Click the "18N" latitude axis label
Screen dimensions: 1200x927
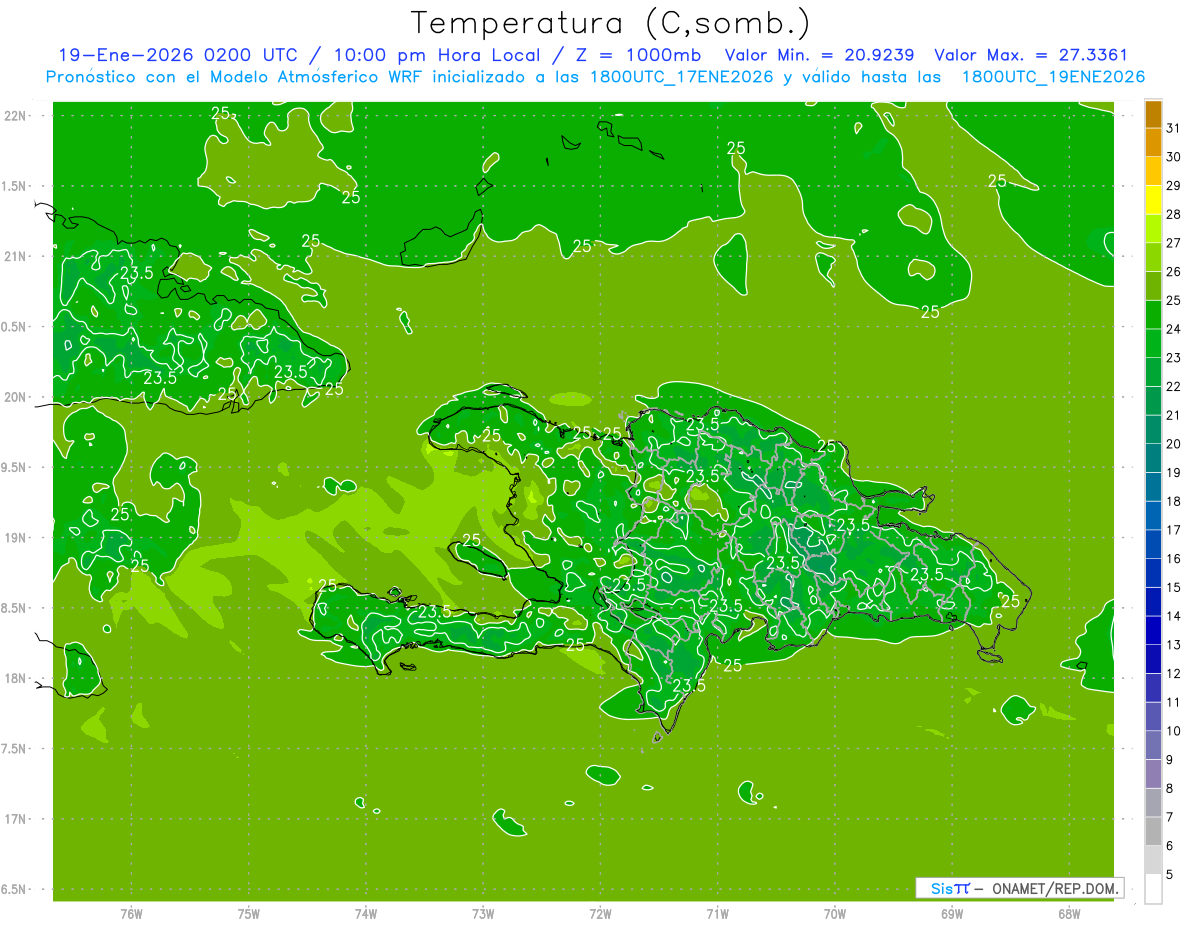[x=16, y=678]
